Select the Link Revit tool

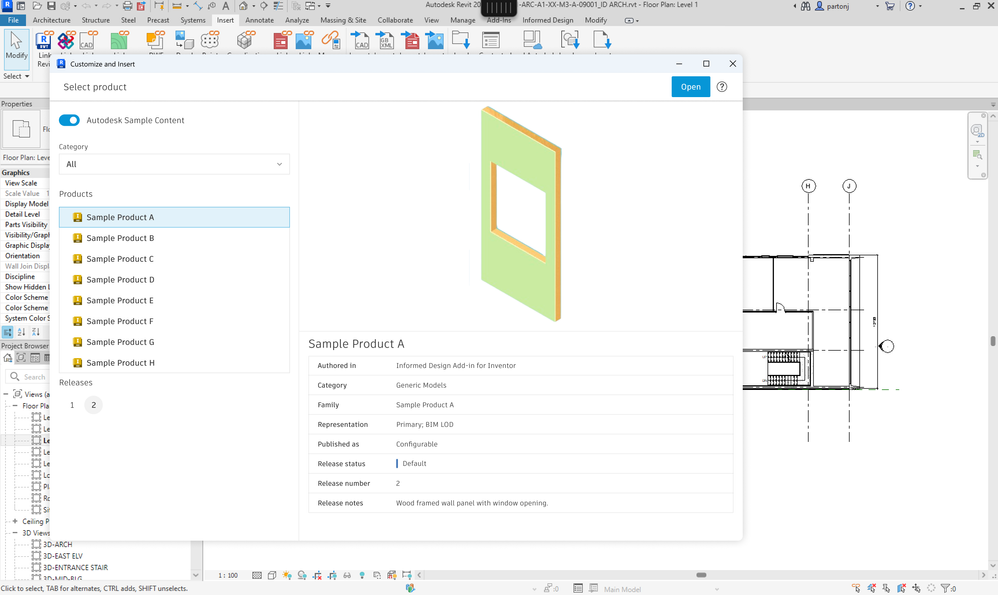(x=43, y=42)
